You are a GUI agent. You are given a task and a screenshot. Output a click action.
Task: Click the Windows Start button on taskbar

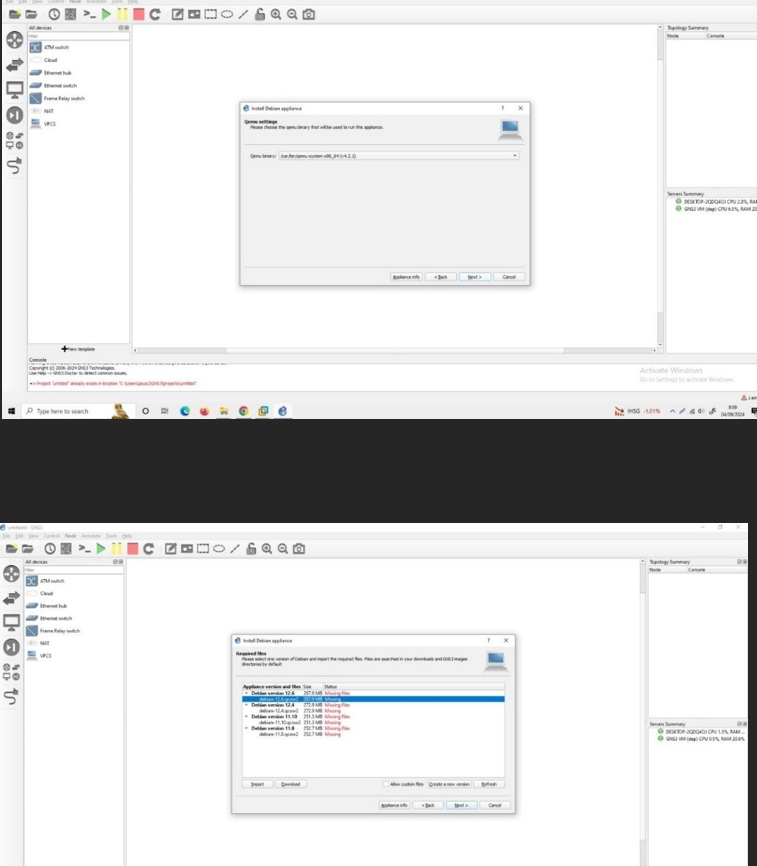coord(11,411)
